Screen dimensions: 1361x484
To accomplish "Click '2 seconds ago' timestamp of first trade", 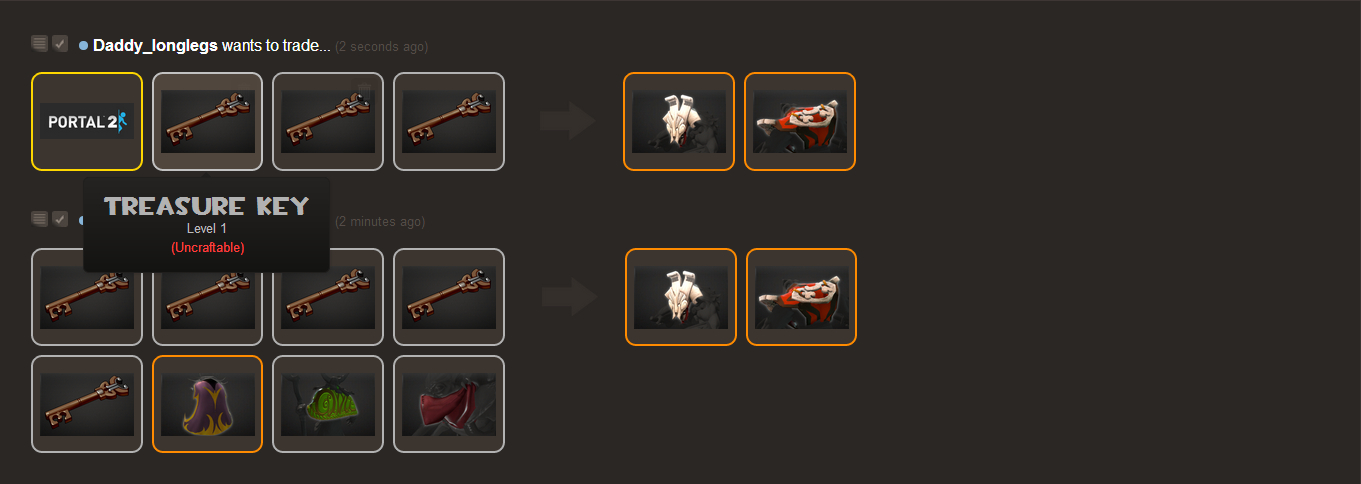I will (381, 47).
